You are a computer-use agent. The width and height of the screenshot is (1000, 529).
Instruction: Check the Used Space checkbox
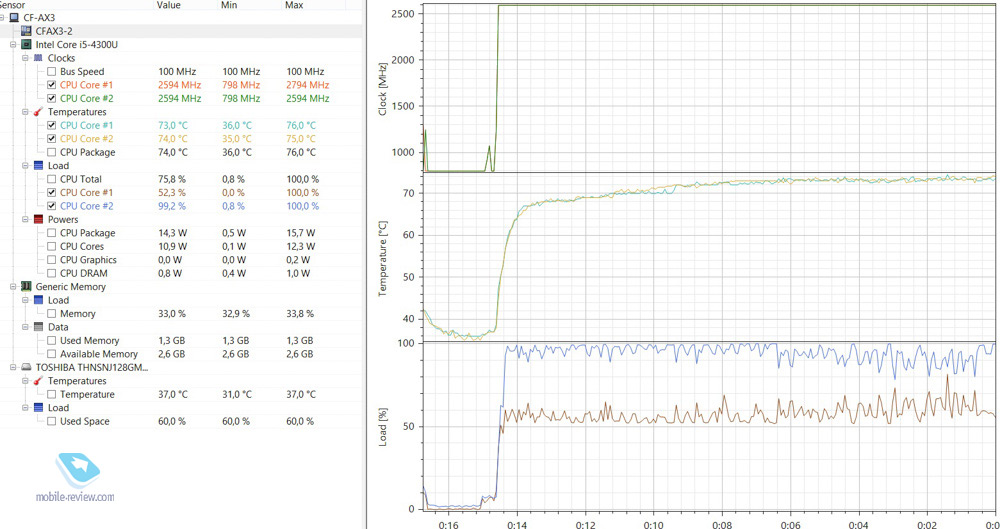coord(52,421)
